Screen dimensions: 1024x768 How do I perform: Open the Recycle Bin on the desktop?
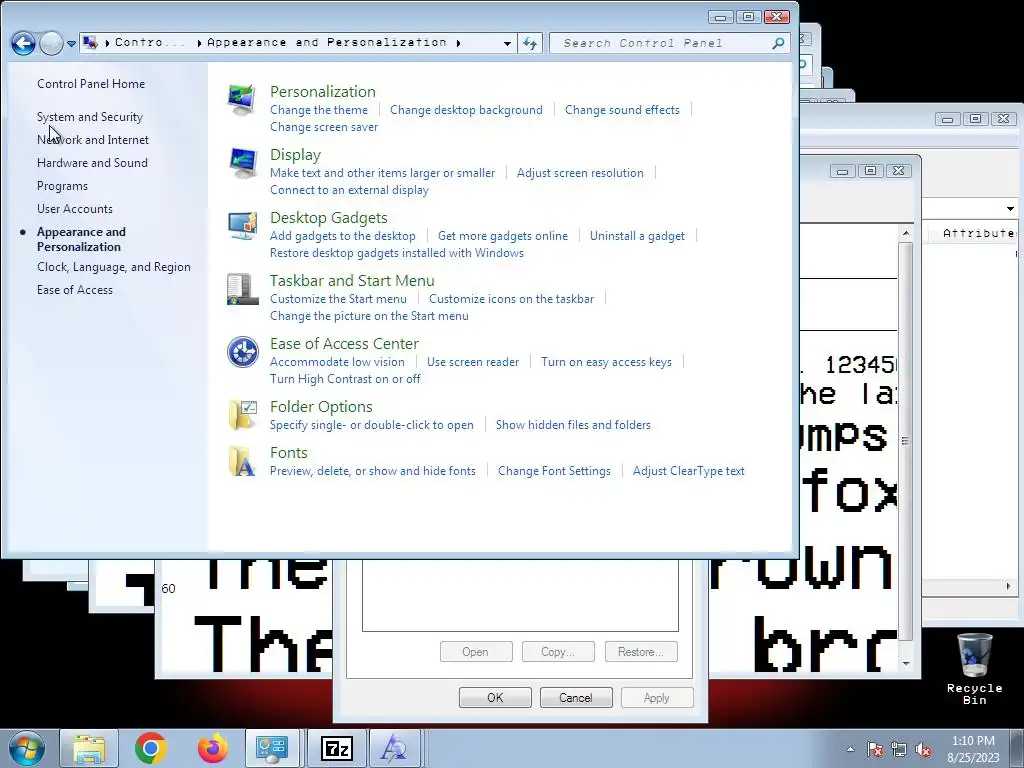pos(974,669)
